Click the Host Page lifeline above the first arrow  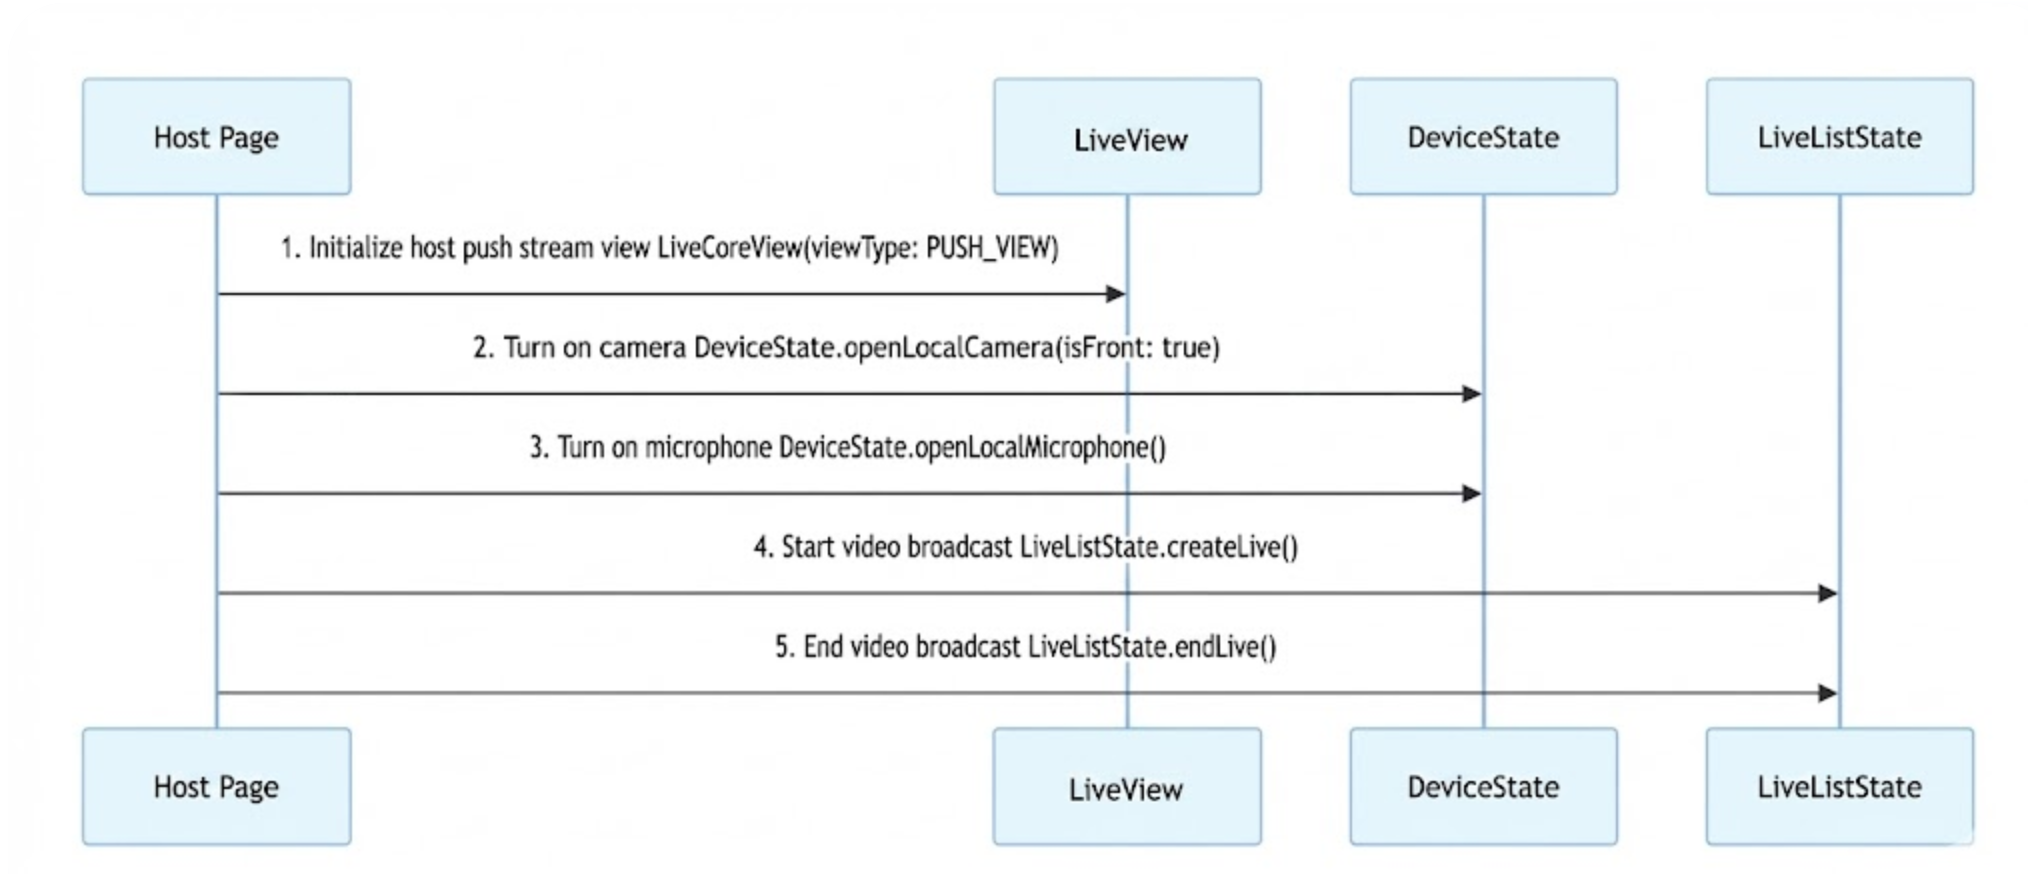(x=217, y=240)
